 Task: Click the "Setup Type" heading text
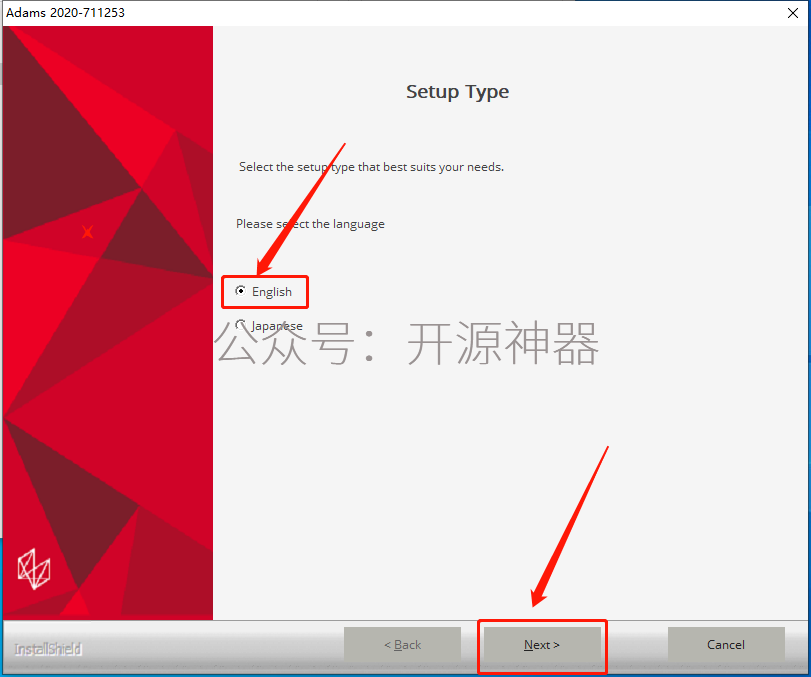[457, 92]
